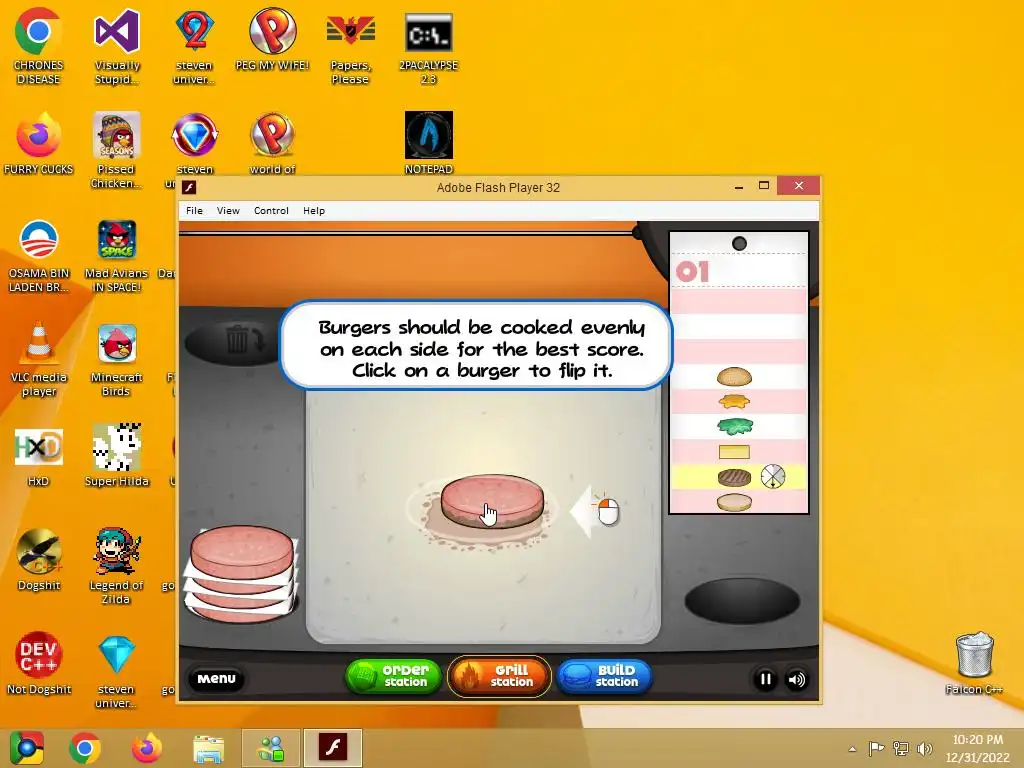The width and height of the screenshot is (1024, 768).
Task: Select the HxD desktop icon
Action: 39,456
